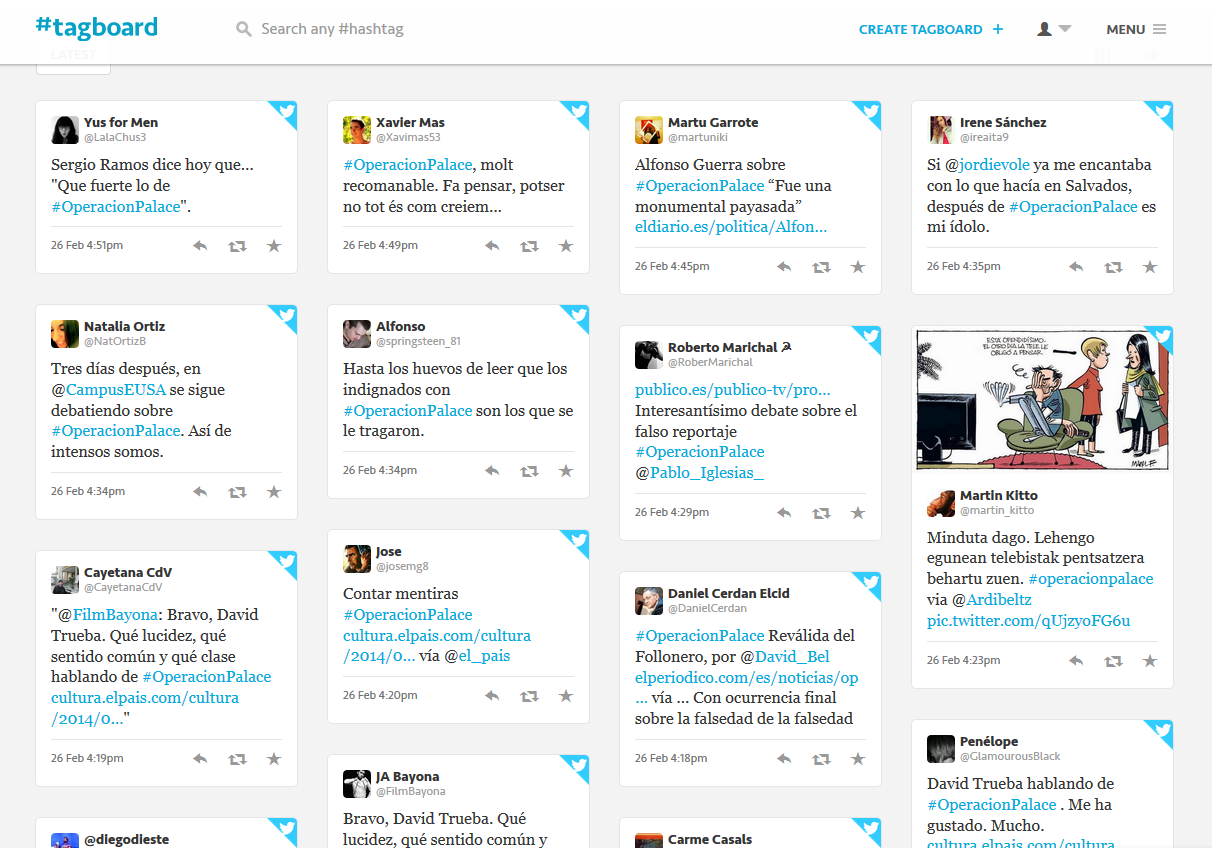The height and width of the screenshot is (848, 1212).
Task: Retweet Natalia Ortiz's tweet
Action: (x=237, y=492)
